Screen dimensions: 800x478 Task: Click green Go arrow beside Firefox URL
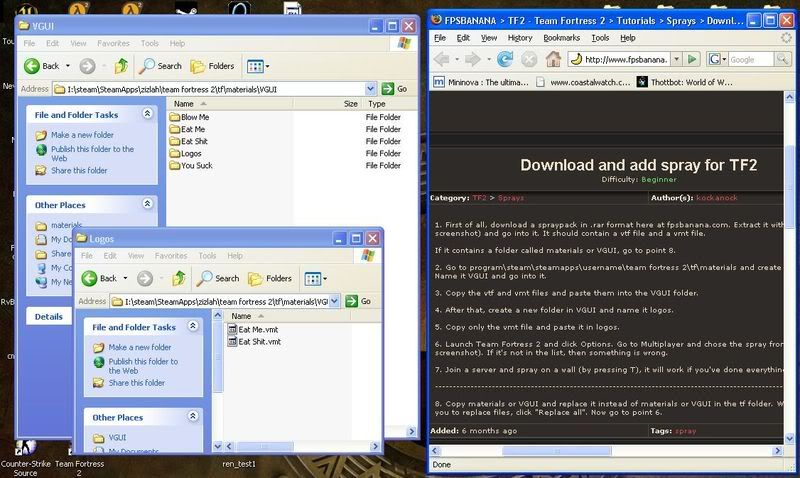click(x=692, y=59)
